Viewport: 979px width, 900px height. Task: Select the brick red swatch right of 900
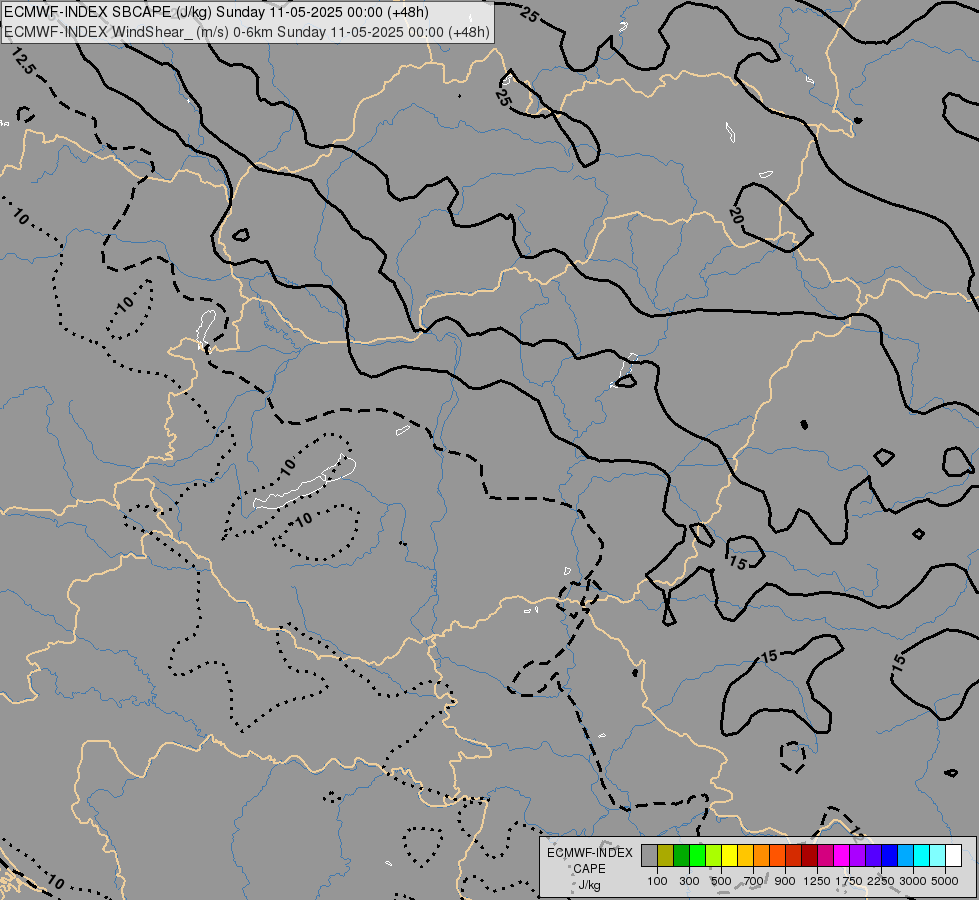point(794,856)
